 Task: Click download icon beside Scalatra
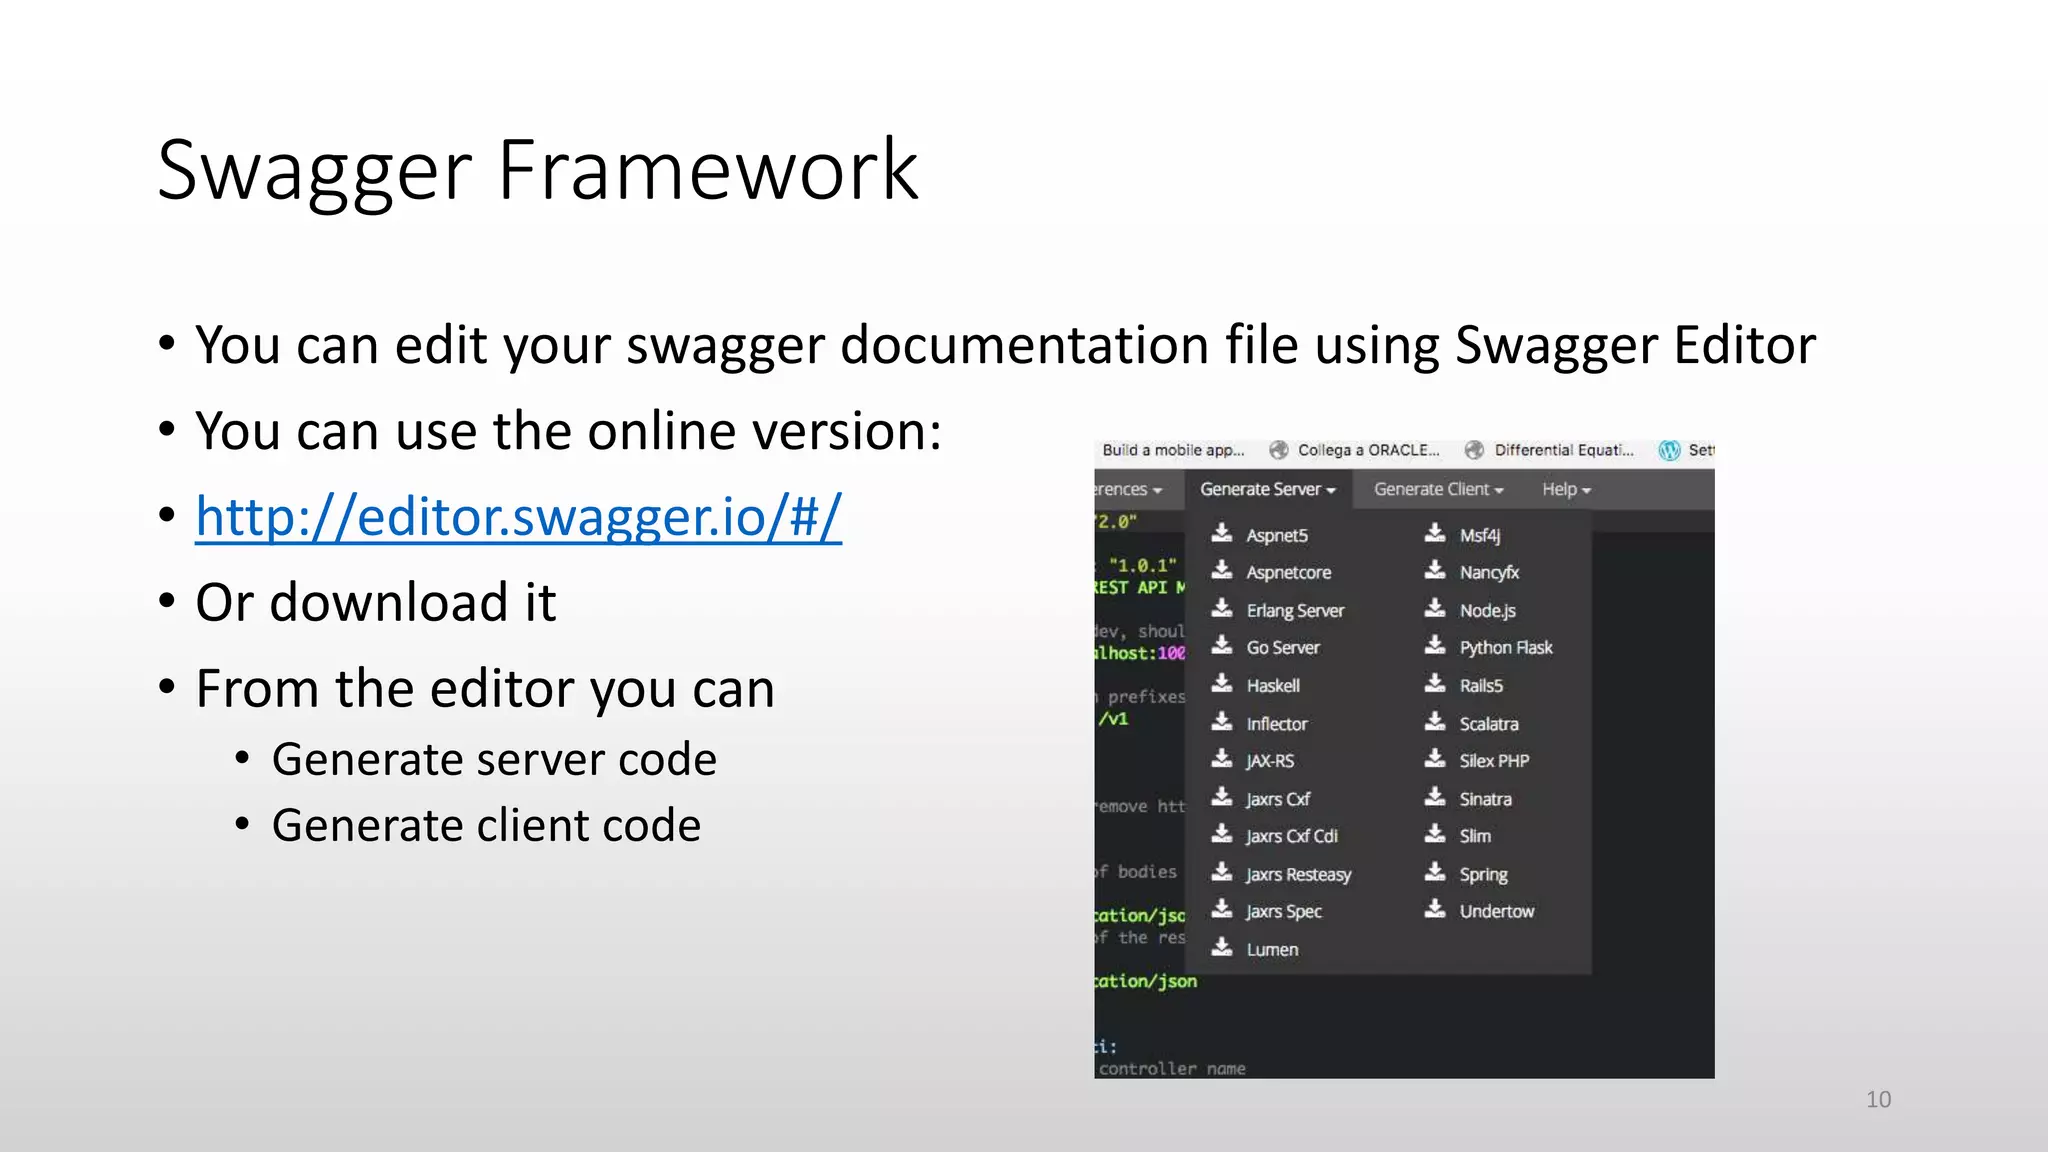click(1435, 721)
